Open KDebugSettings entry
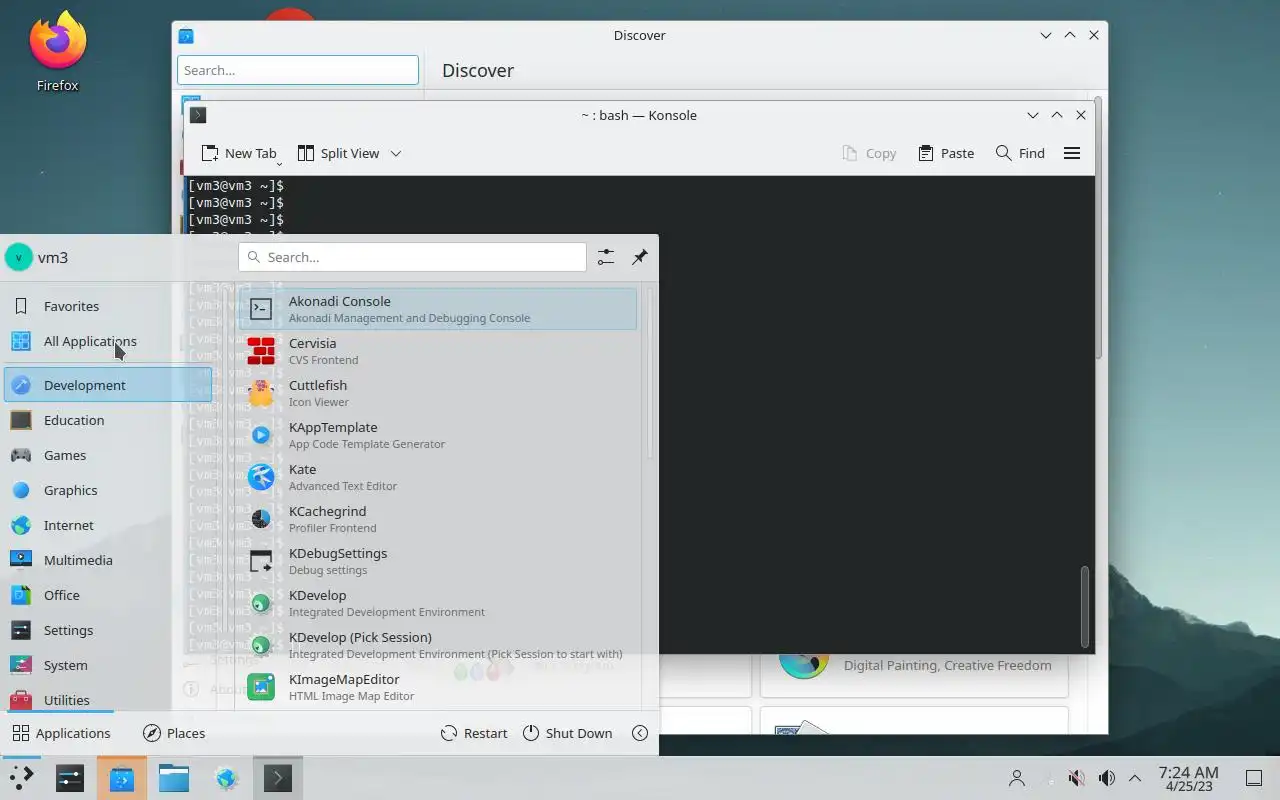Viewport: 1280px width, 800px height. pos(438,561)
